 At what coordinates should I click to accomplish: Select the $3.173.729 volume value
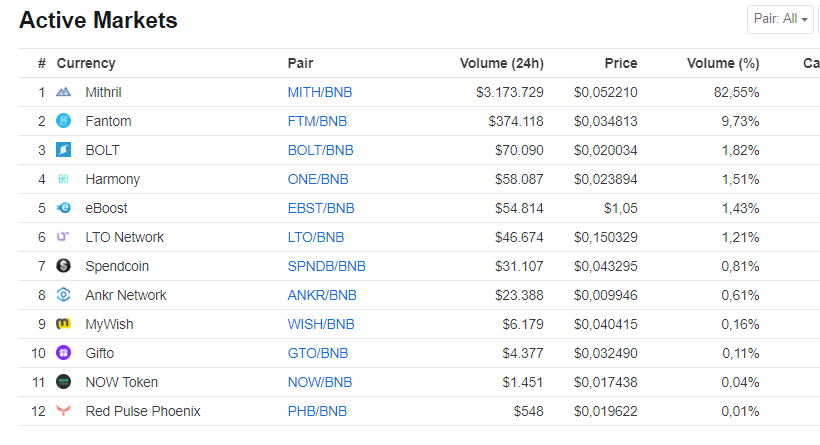509,93
